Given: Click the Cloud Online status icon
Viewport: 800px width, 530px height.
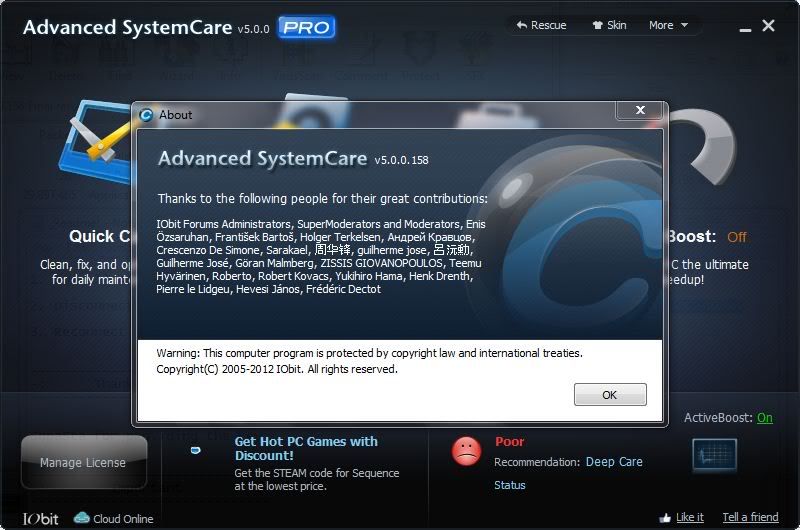Looking at the screenshot, I should pyautogui.click(x=82, y=518).
